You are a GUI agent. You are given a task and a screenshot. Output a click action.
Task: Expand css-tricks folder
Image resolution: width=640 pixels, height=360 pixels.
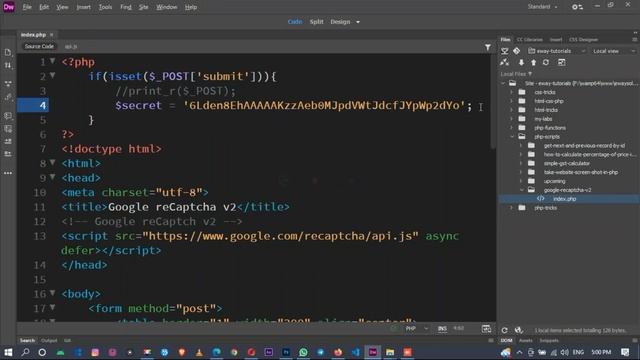511,92
